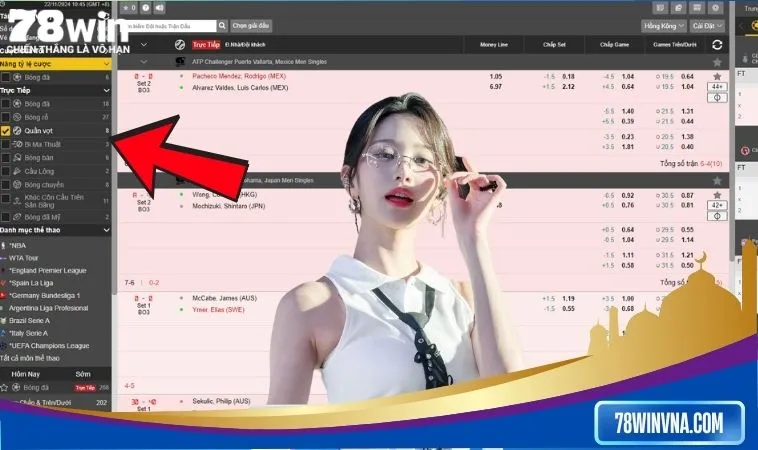Click the Bi Ma Thuật sport icon
Image resolution: width=758 pixels, height=450 pixels.
click(x=17, y=144)
